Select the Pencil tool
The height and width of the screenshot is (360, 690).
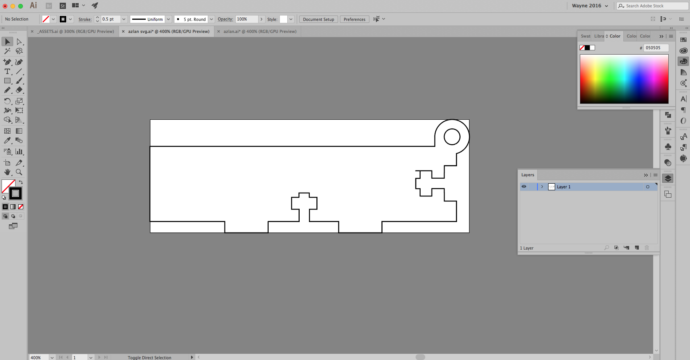[7, 90]
